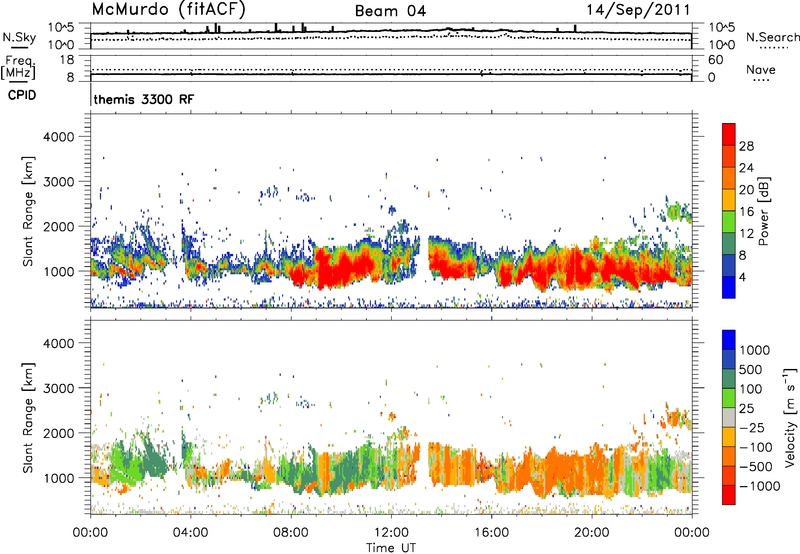Click the "04:00" time tick label
Screen dimensions: 800x554
190,533
